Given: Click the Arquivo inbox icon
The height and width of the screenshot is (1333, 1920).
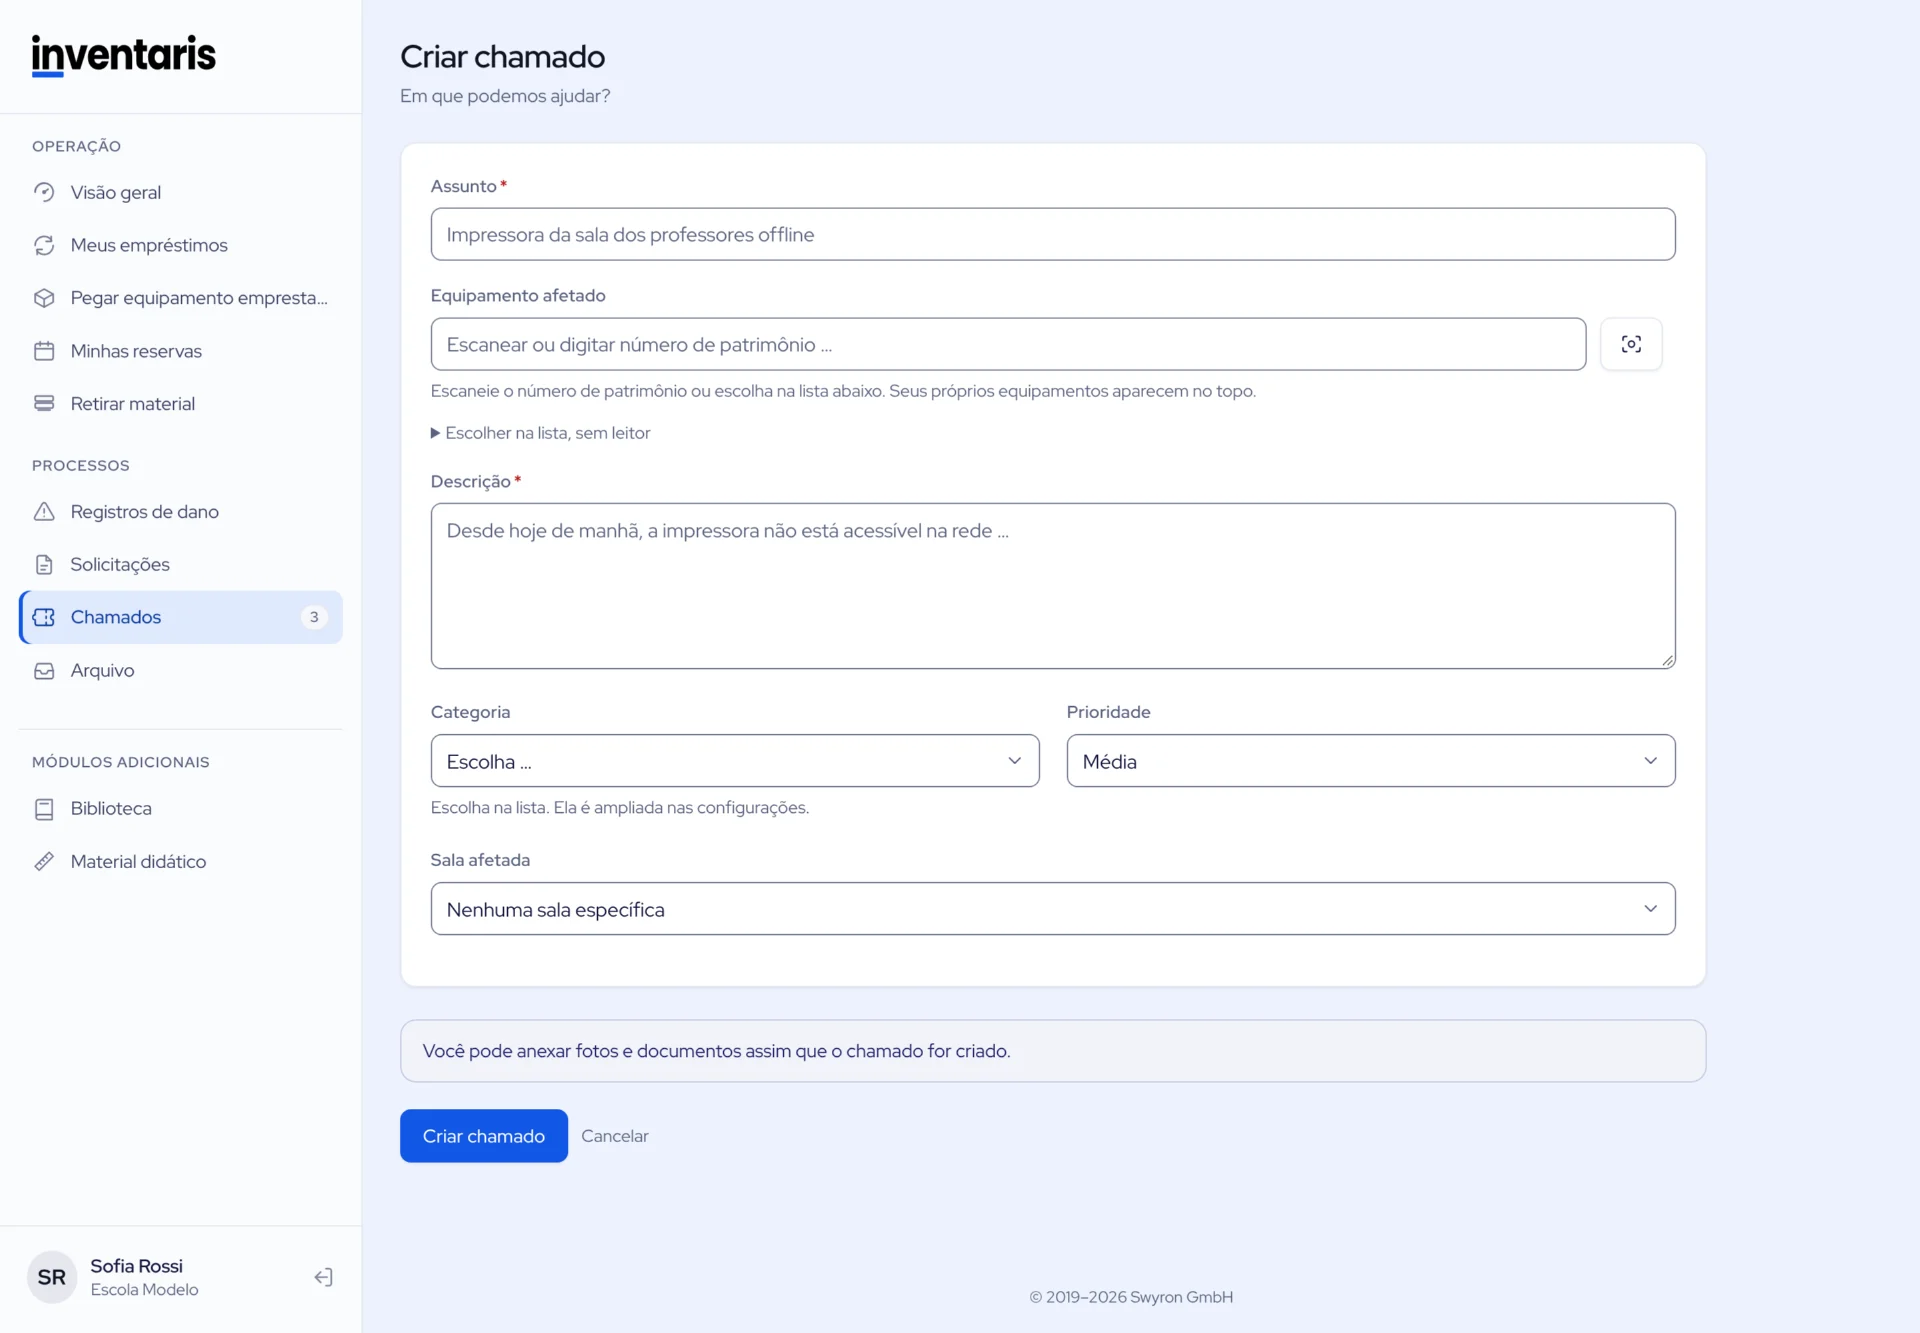Looking at the screenshot, I should [44, 671].
